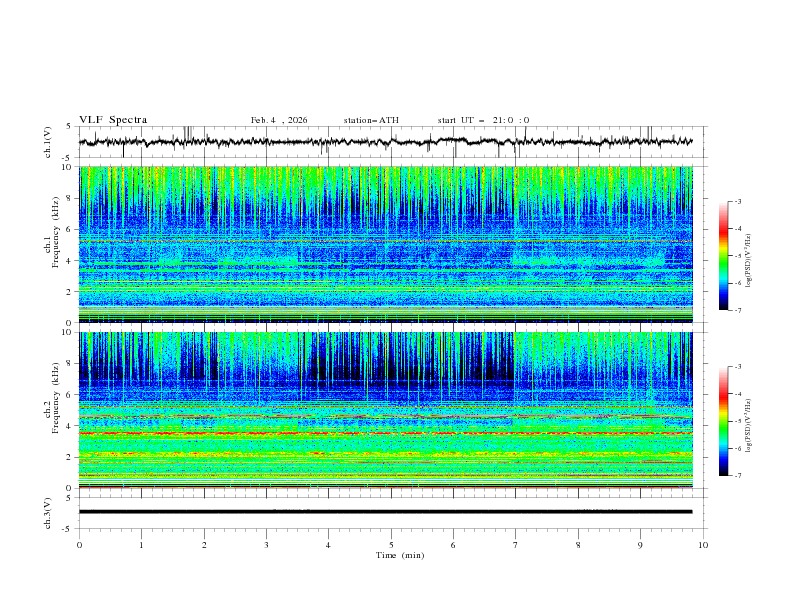Click the ch.3 black voltage trace
The height and width of the screenshot is (612, 792).
point(385,512)
